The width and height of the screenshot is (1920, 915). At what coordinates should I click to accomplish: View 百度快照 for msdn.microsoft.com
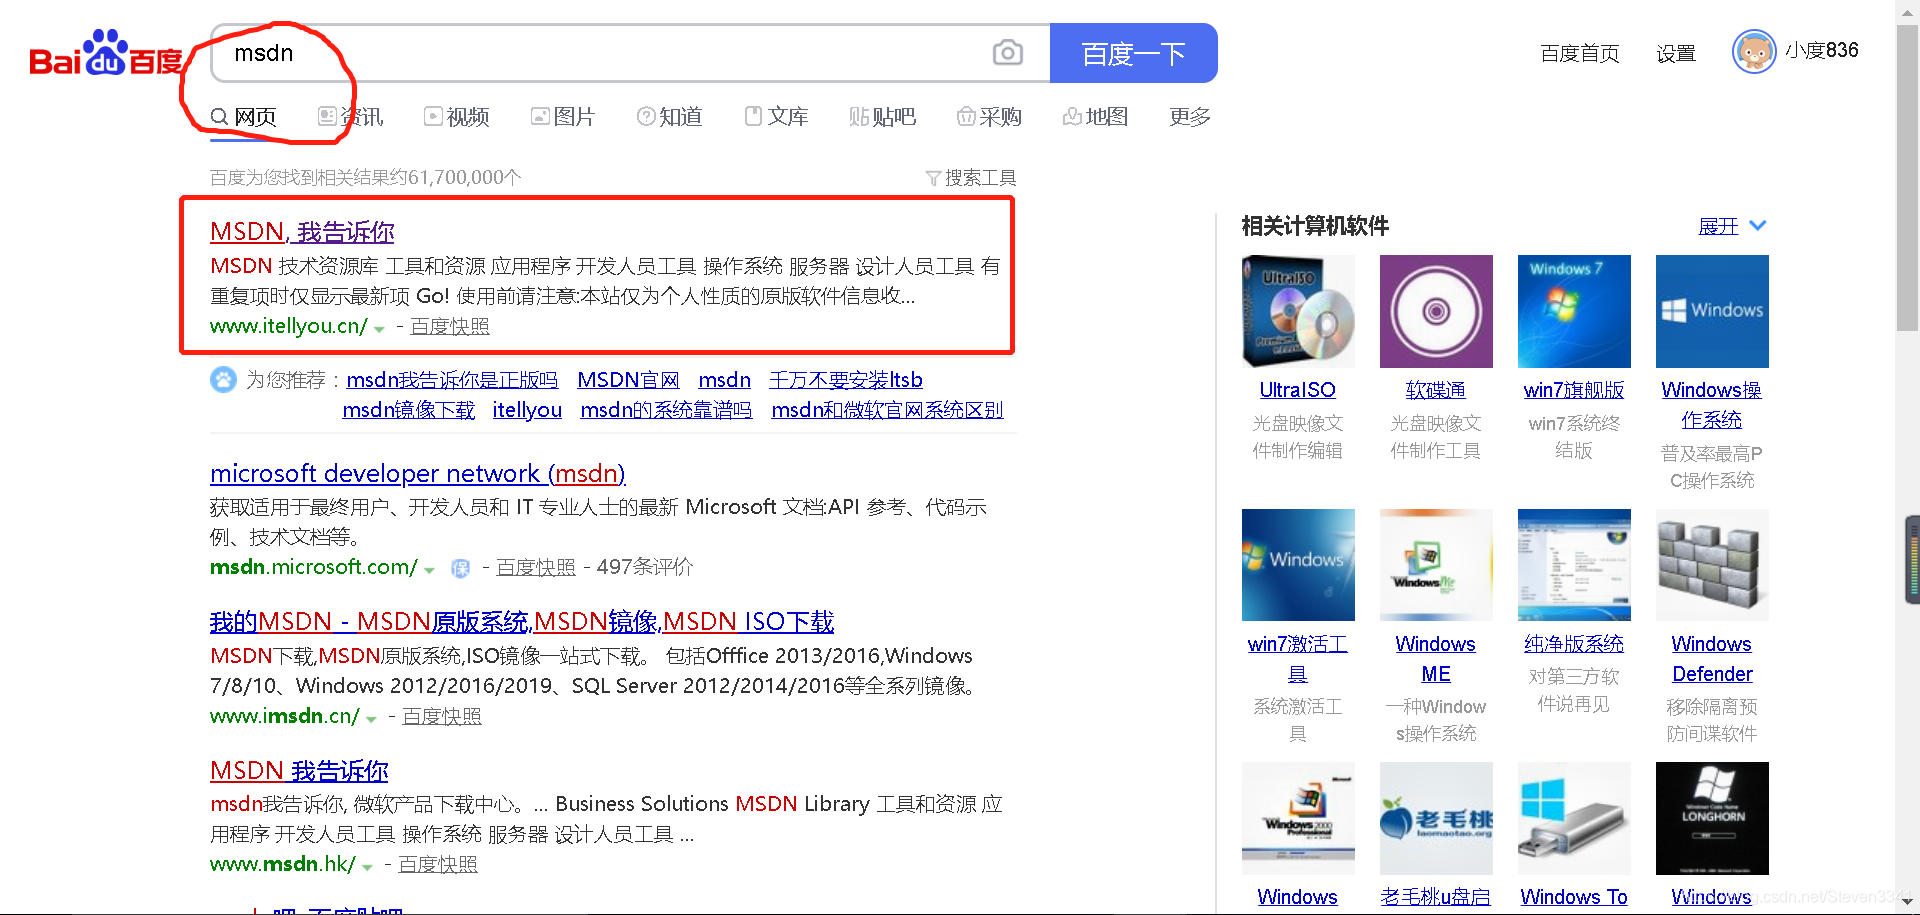[536, 568]
